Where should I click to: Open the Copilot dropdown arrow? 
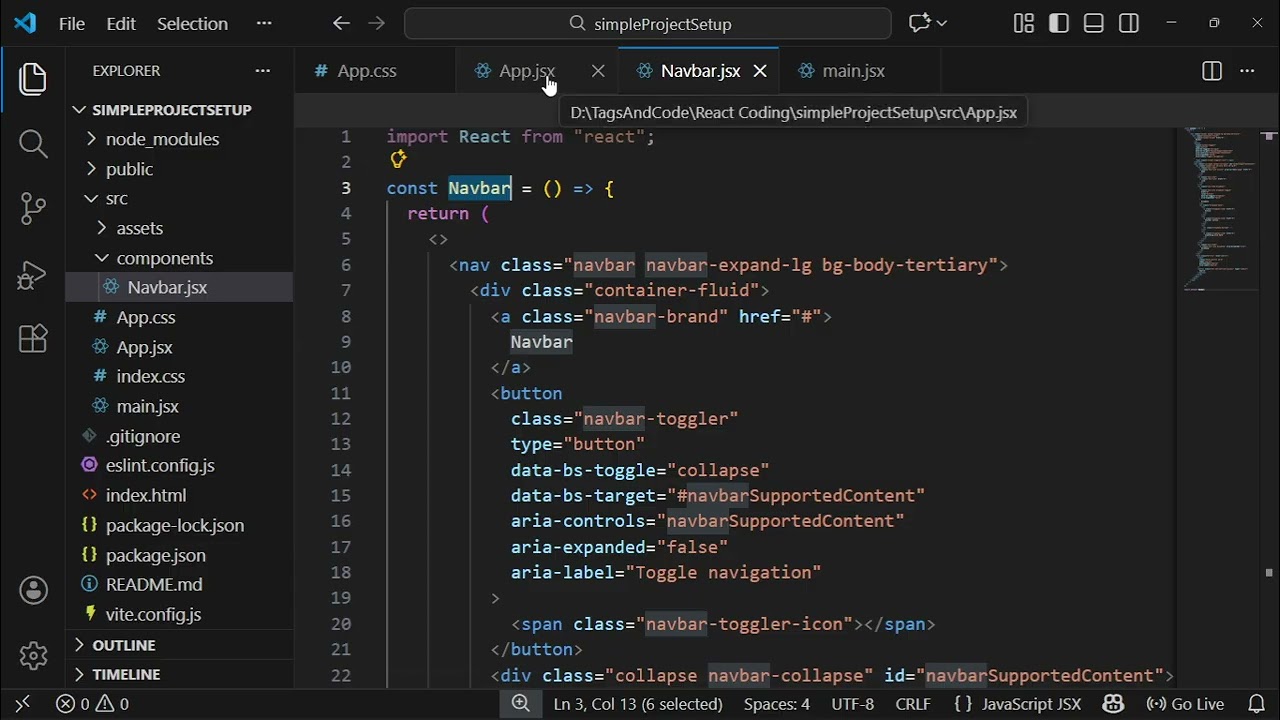tap(942, 23)
